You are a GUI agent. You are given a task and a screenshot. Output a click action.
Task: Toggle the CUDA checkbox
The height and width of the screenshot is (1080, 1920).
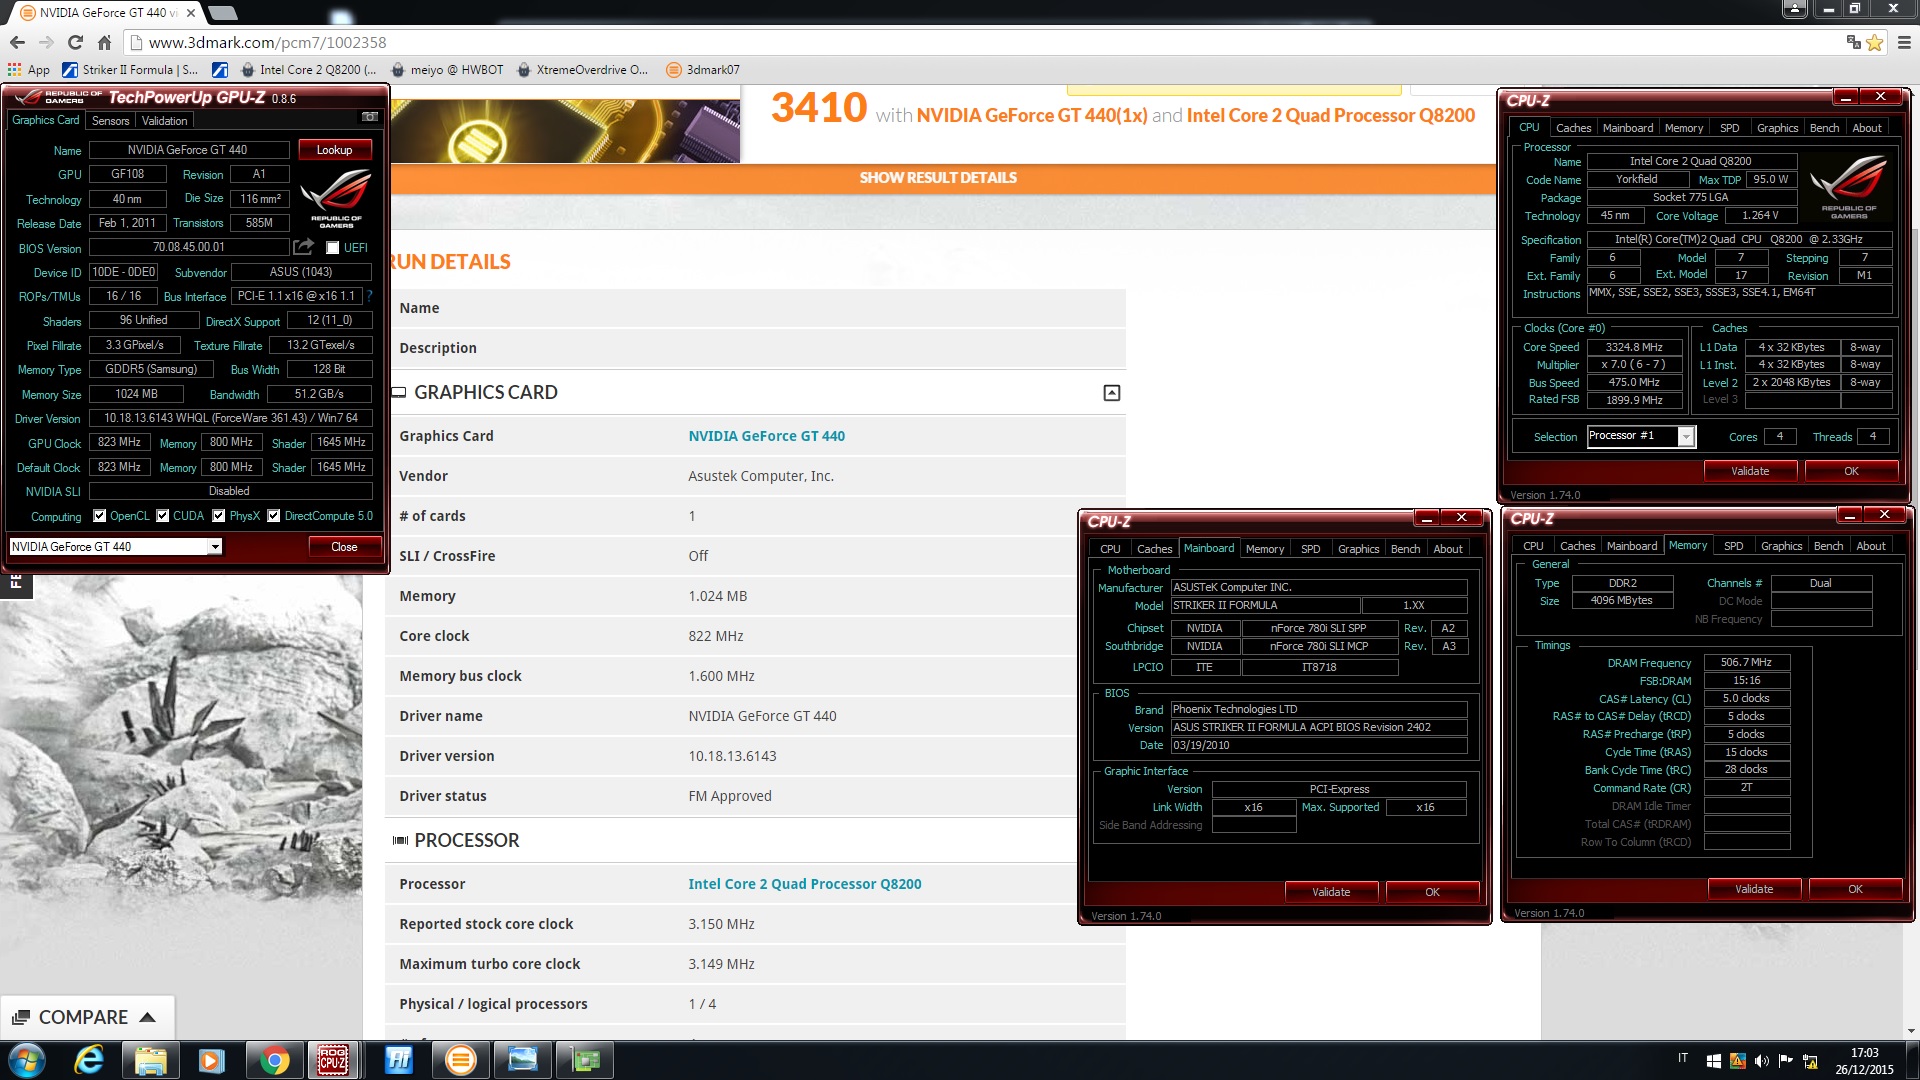163,516
